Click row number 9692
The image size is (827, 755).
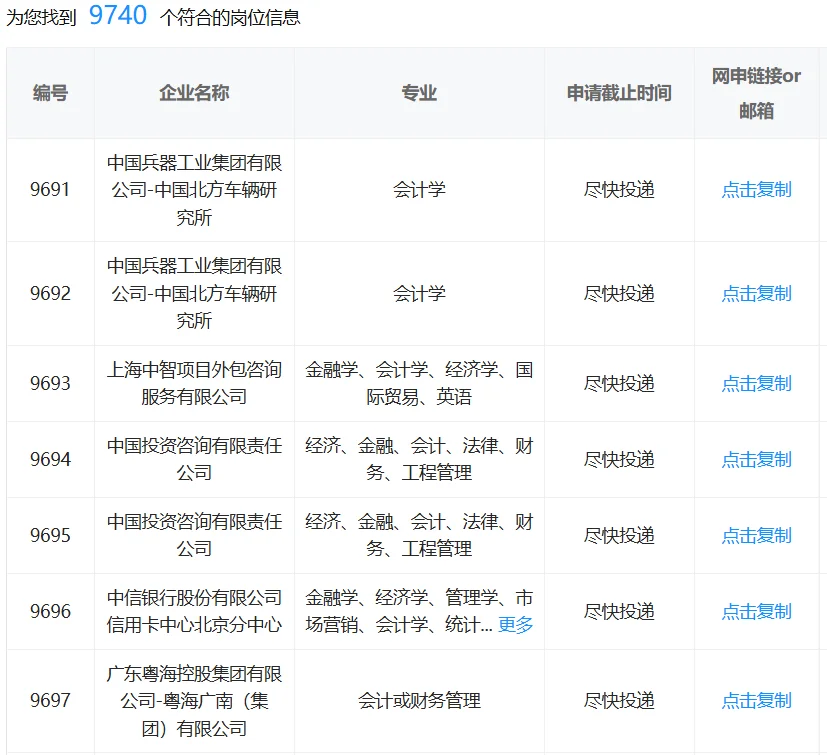pyautogui.click(x=50, y=293)
